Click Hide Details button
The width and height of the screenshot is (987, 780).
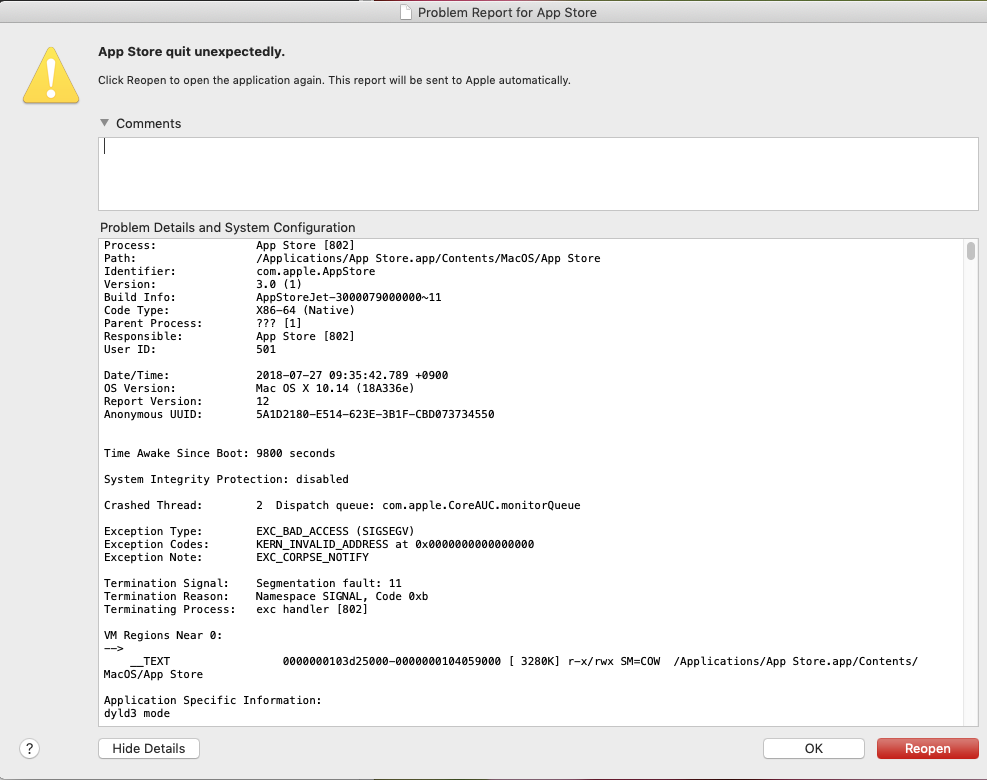149,749
